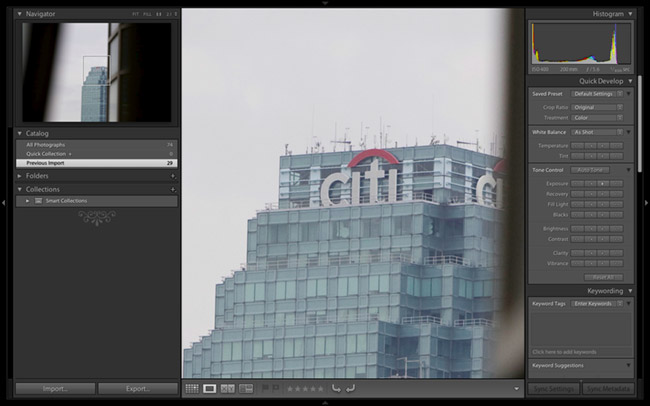Image resolution: width=650 pixels, height=406 pixels.
Task: Flag photo as pick
Action: 265,389
